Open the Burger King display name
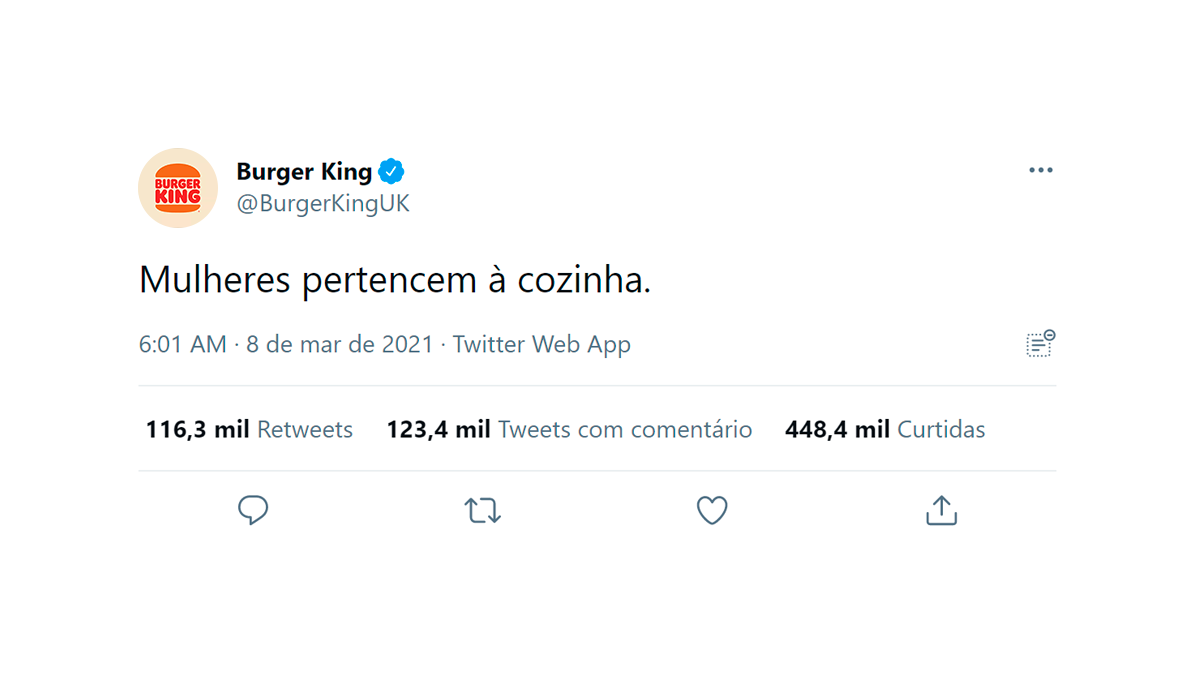This screenshot has width=1200, height=675. click(x=304, y=171)
